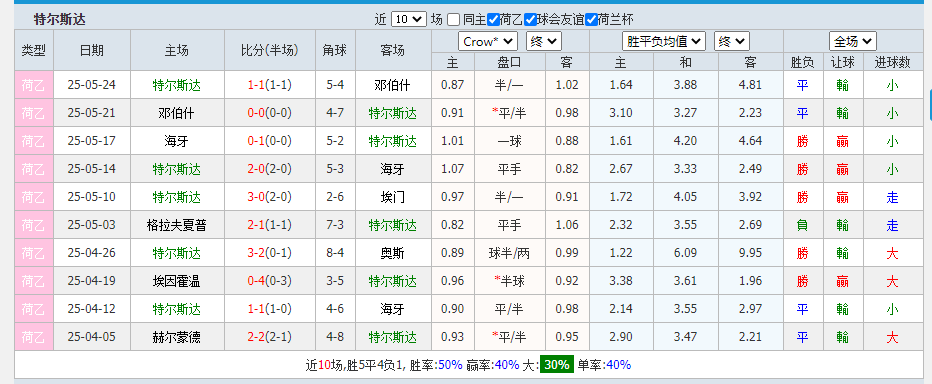932x384 pixels.
Task: Click the 盘口 column header
Action: click(x=509, y=62)
